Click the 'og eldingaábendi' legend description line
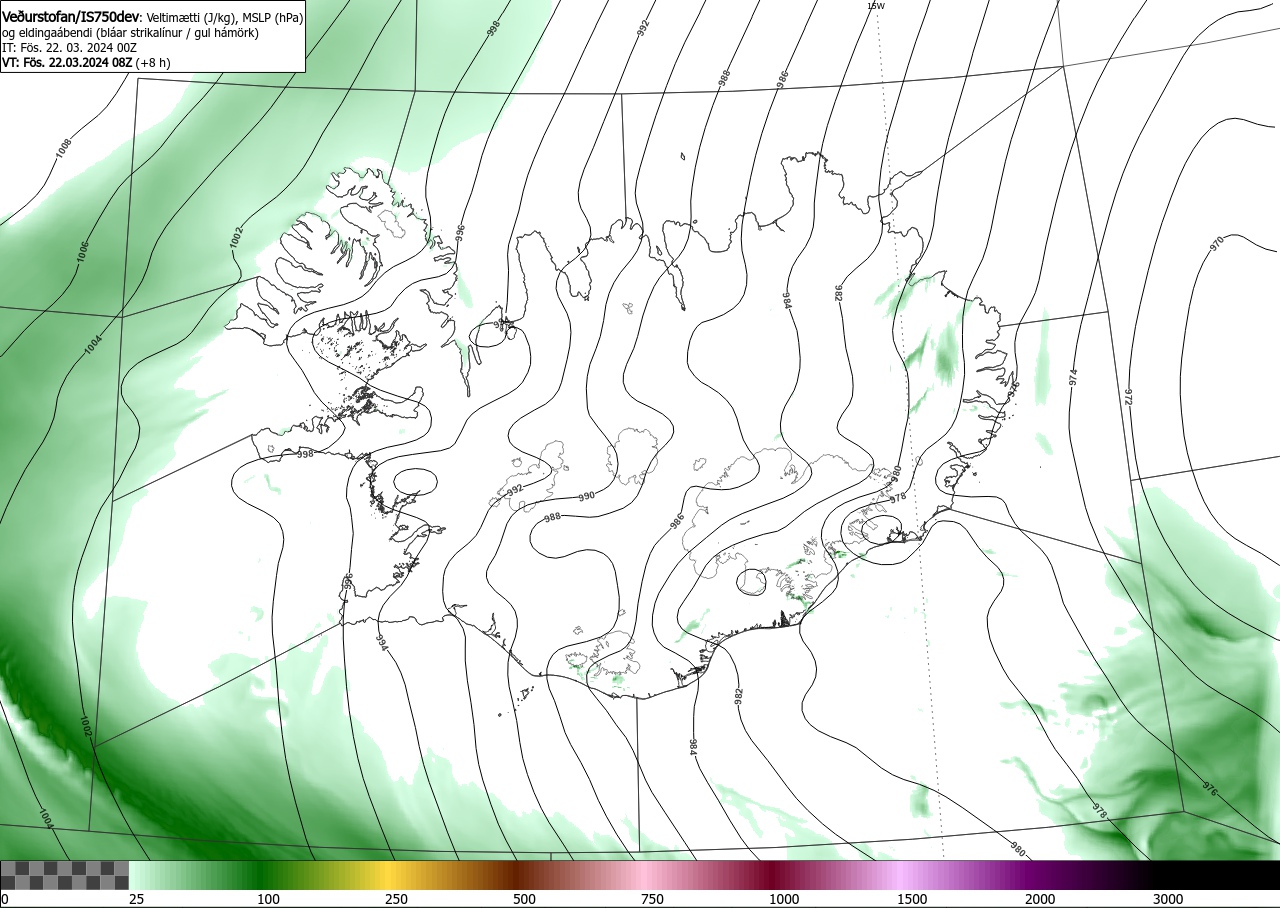The image size is (1280, 908). point(130,33)
